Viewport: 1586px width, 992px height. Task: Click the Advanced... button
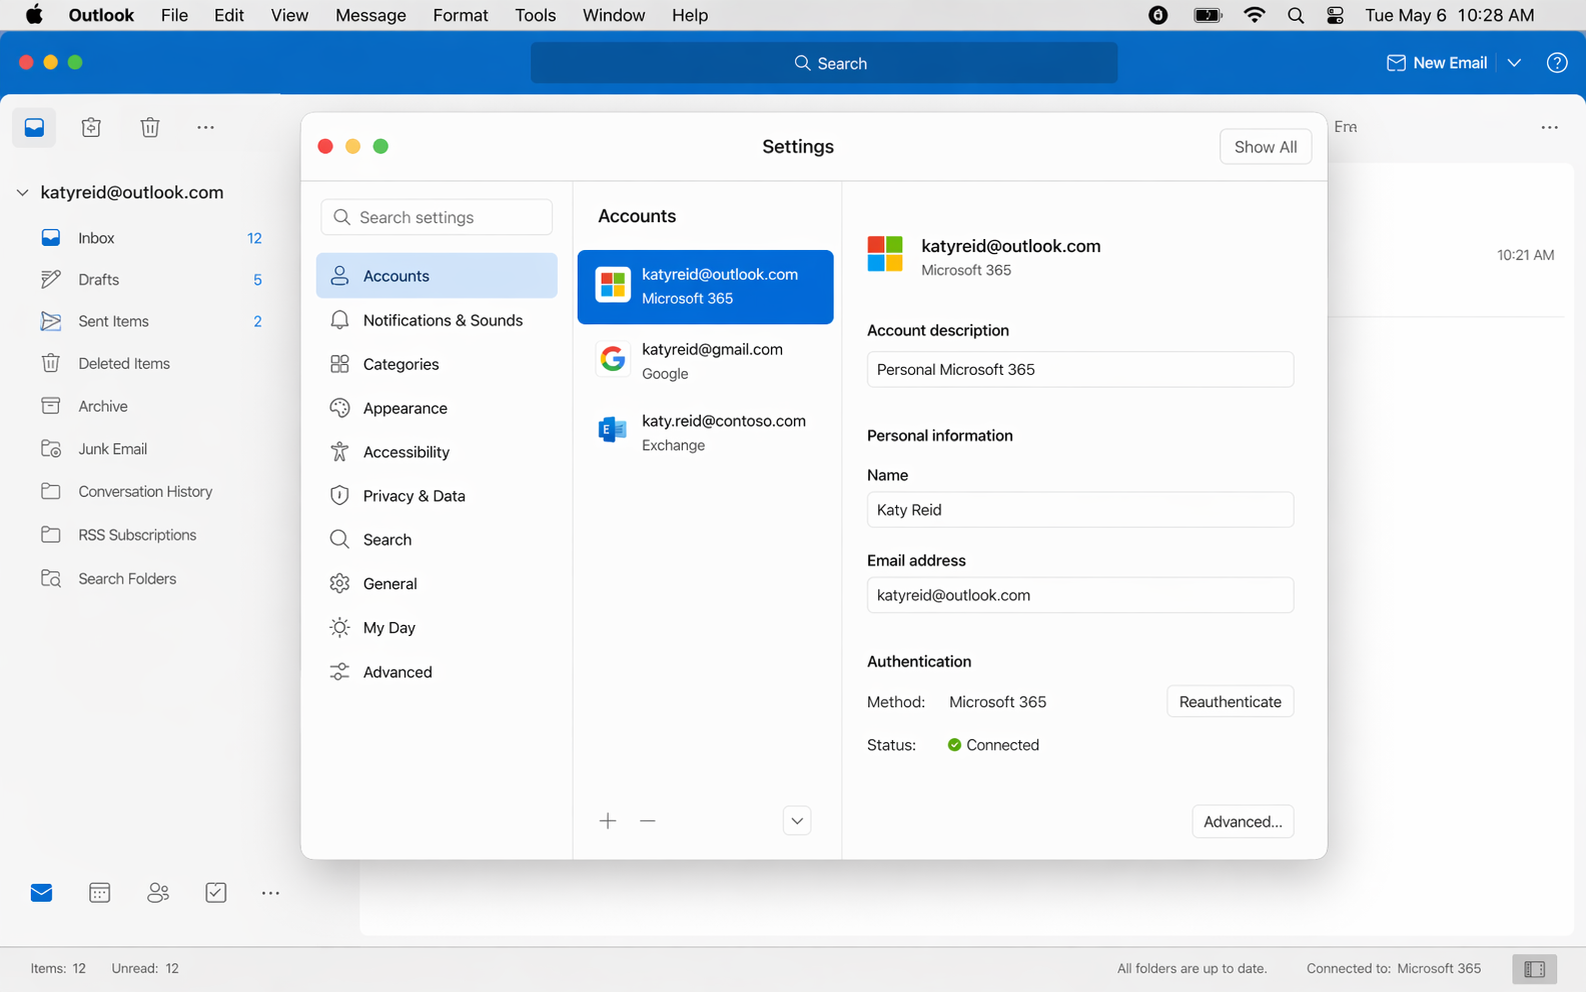pos(1242,822)
